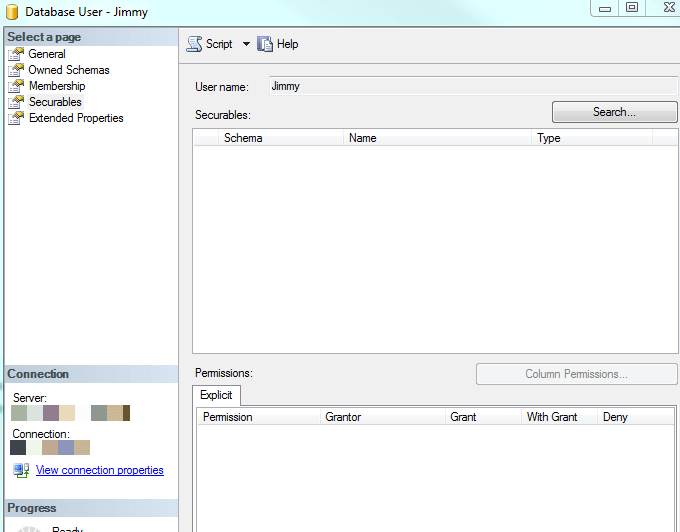Click the Grantor column header
The height and width of the screenshot is (532, 680).
[x=382, y=417]
